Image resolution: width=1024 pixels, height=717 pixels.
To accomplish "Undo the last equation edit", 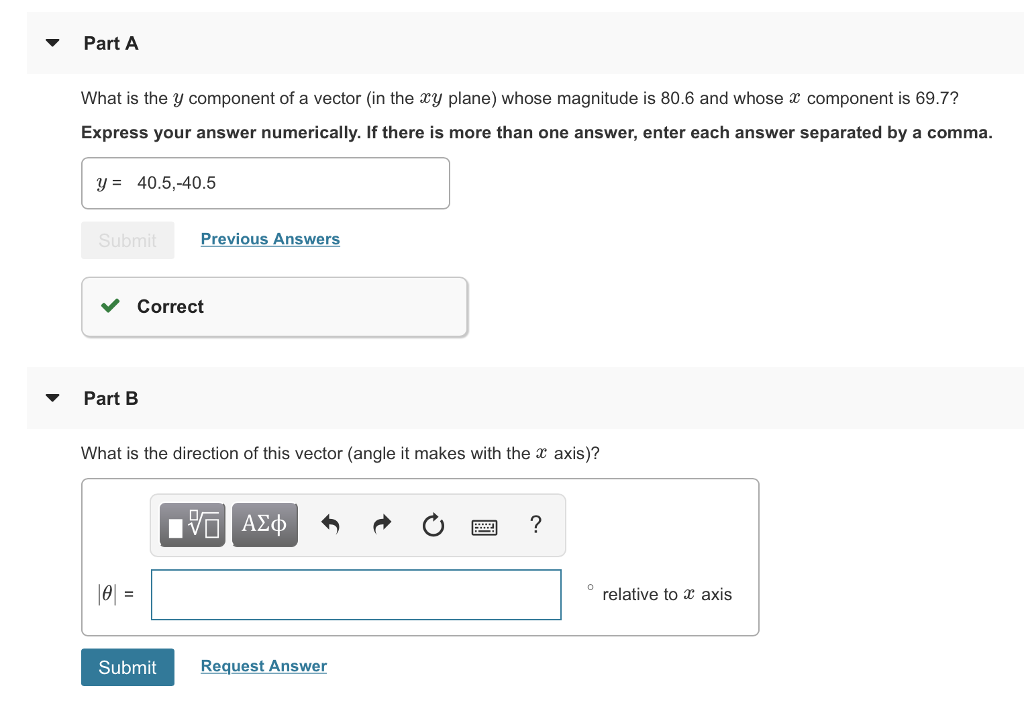I will point(329,524).
